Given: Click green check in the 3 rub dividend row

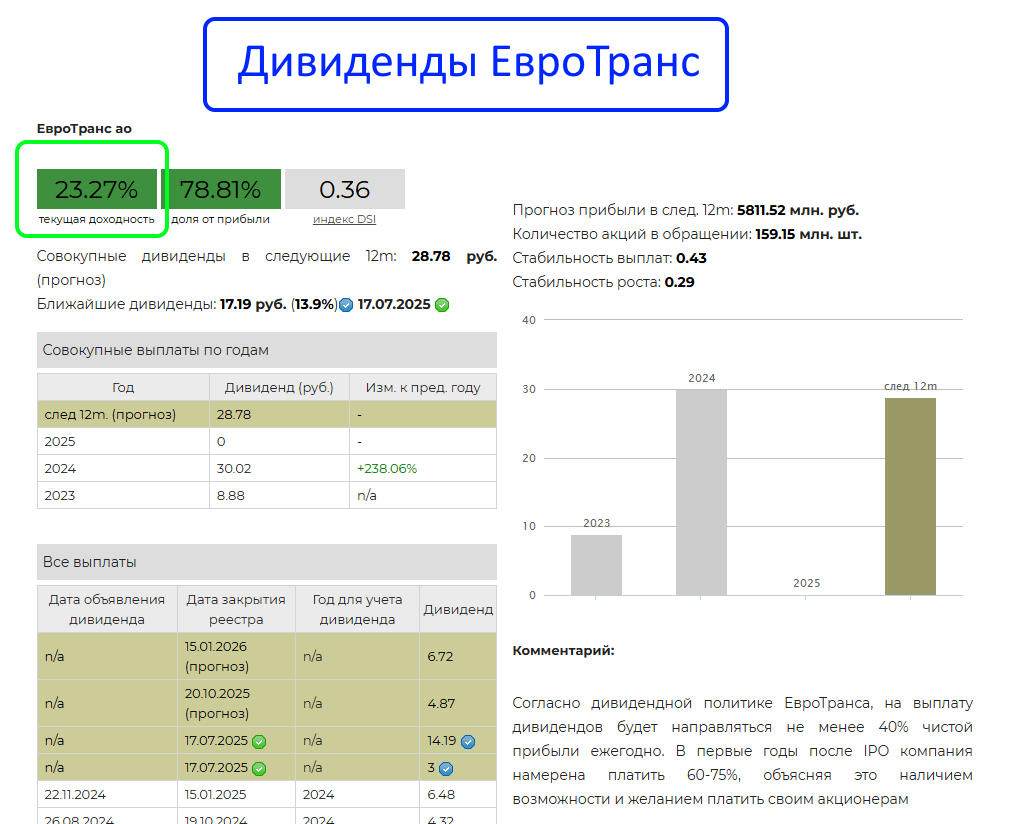Looking at the screenshot, I should coord(259,769).
